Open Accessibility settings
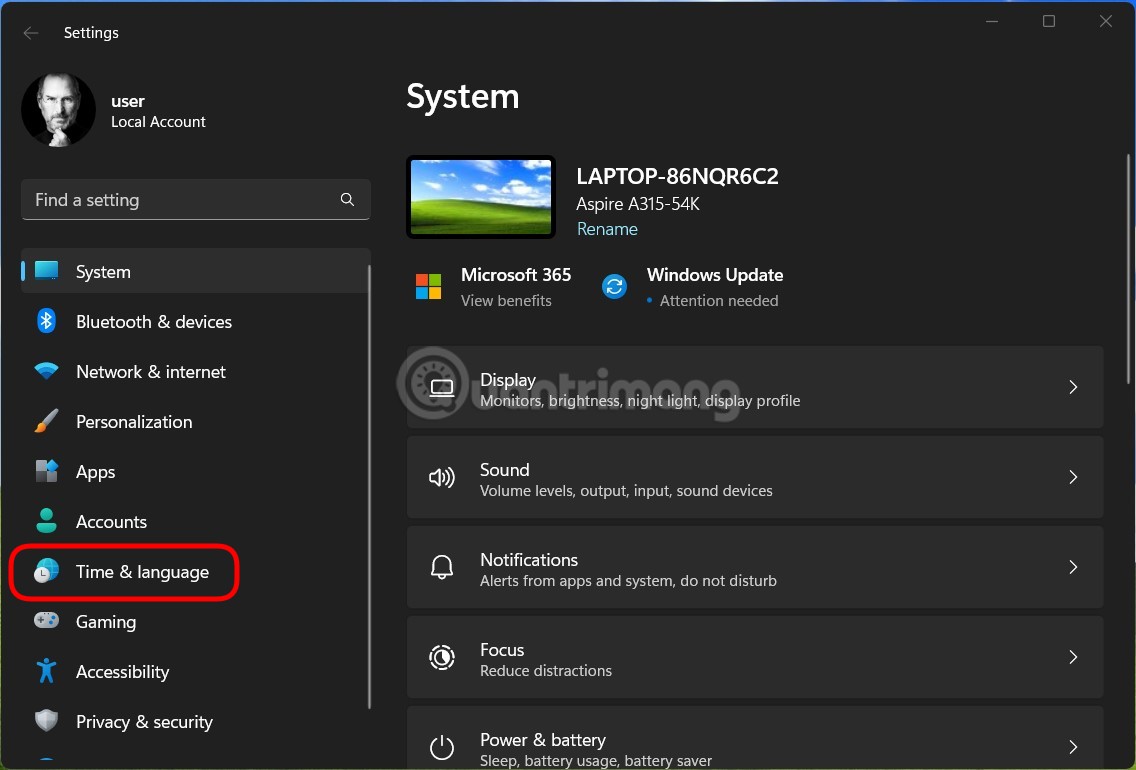This screenshot has height=770, width=1136. click(196, 671)
